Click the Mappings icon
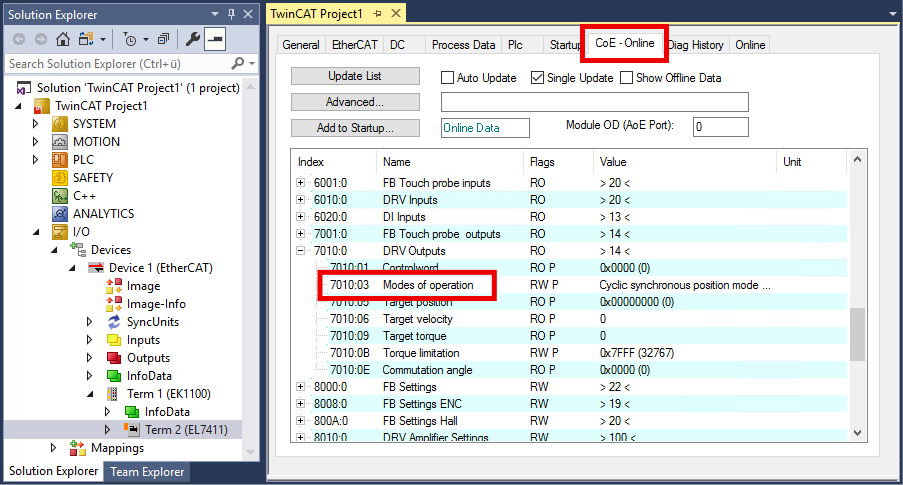903x485 pixels. (78, 448)
